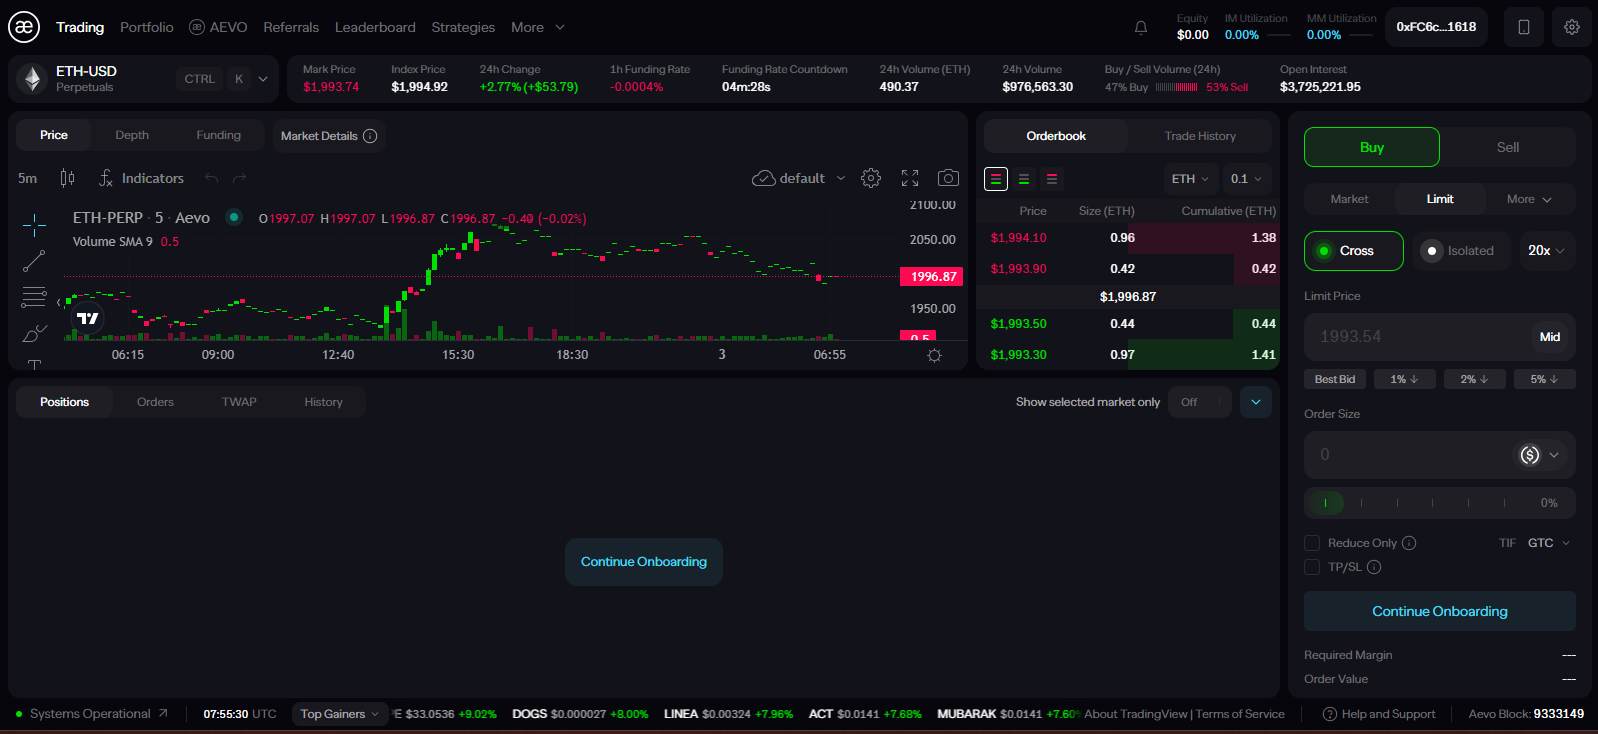Select the trend line drawing tool
The height and width of the screenshot is (734, 1598).
(34, 261)
